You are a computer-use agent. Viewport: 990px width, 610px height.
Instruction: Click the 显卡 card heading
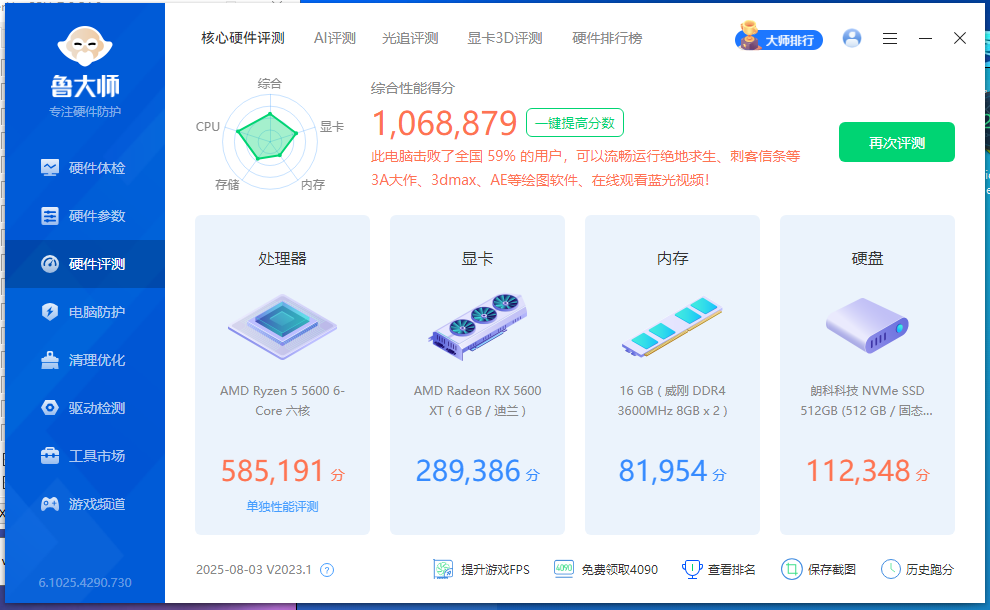click(477, 258)
